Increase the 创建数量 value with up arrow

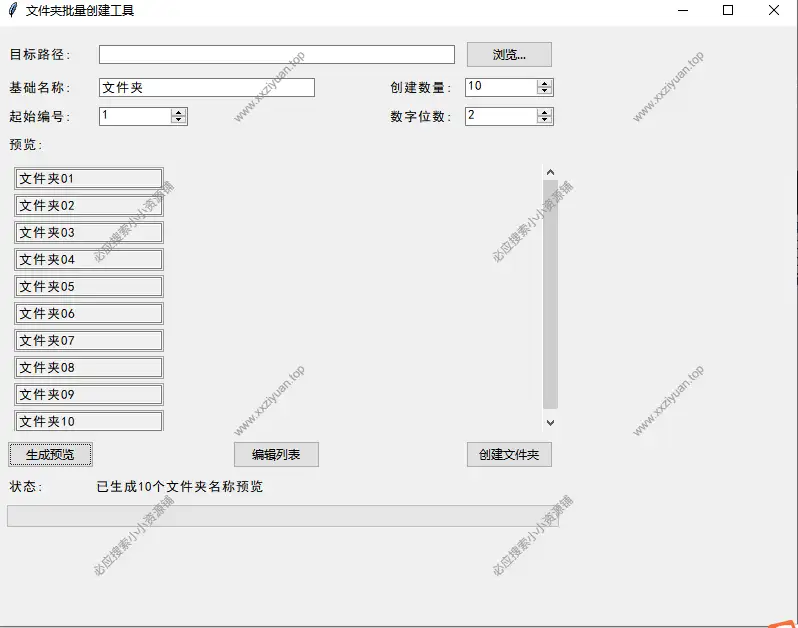click(x=545, y=83)
